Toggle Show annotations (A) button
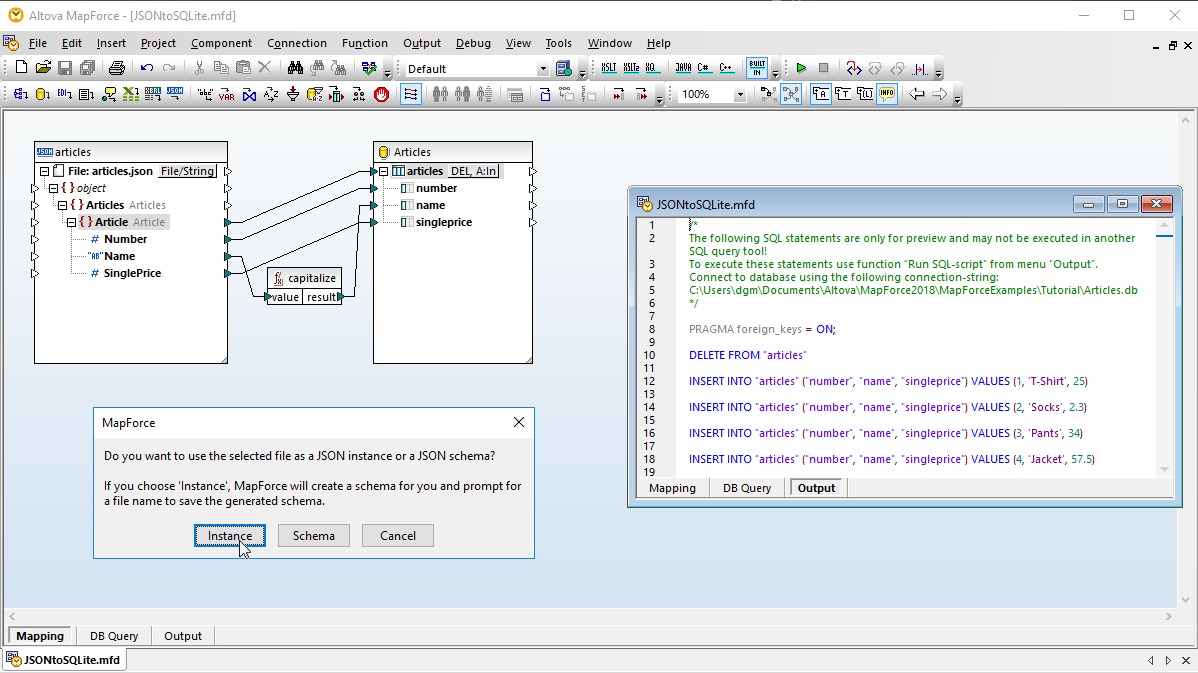 (821, 94)
